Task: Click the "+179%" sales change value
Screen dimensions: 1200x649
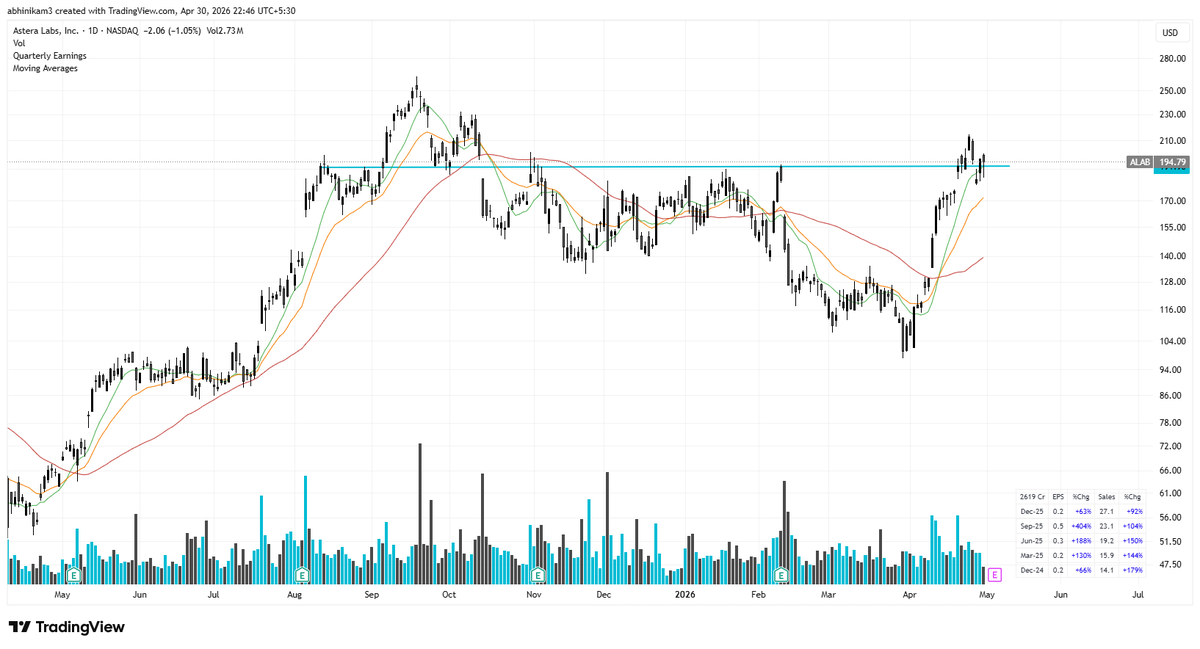Action: [x=1132, y=569]
